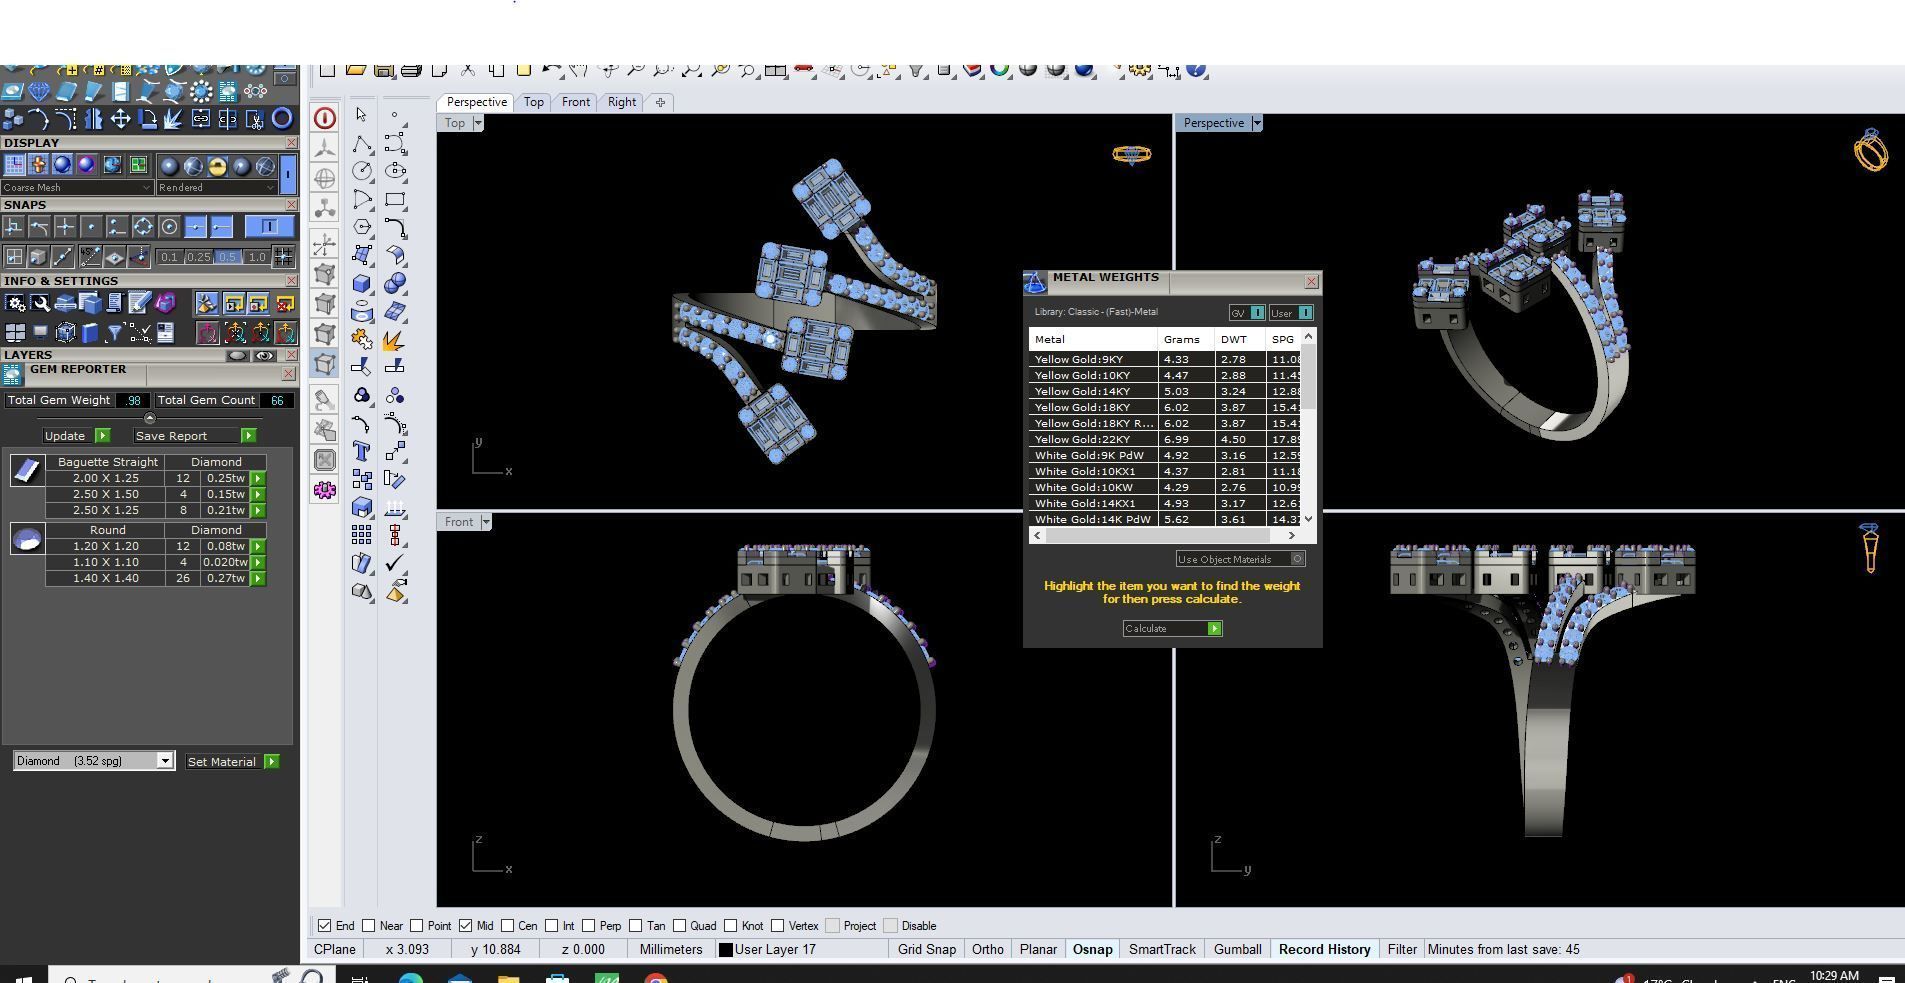Toggle Osnap in the status bar

pos(1092,950)
